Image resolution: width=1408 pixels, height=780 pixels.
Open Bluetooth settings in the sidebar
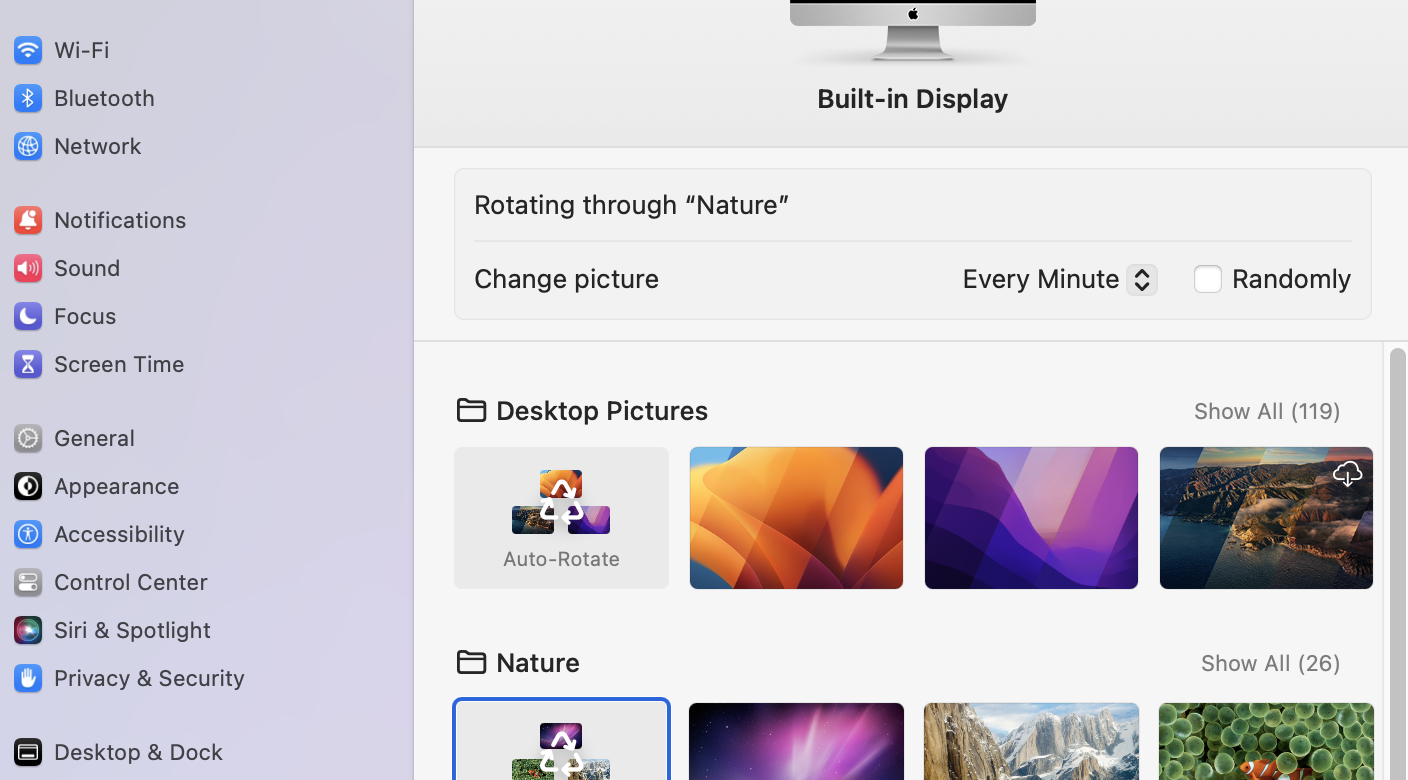pos(84,97)
